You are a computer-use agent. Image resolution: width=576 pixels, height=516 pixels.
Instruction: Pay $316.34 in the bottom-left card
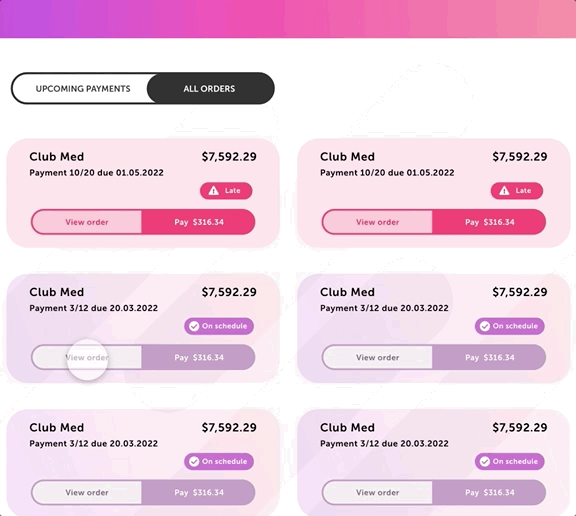(198, 492)
